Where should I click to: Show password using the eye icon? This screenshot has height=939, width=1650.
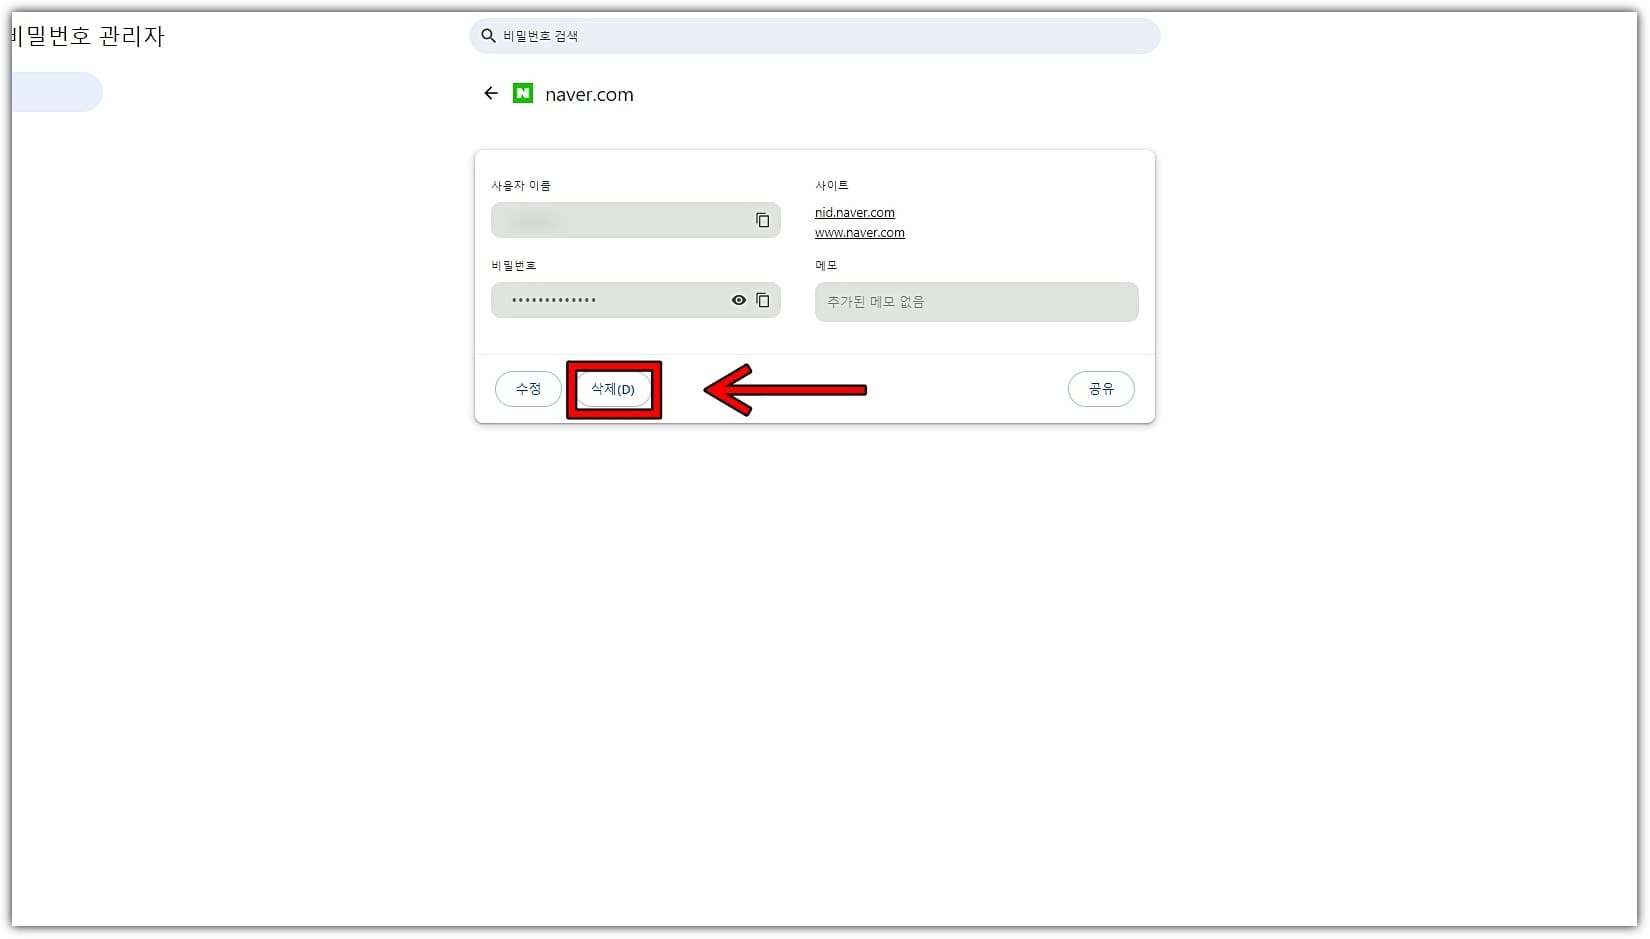click(739, 300)
